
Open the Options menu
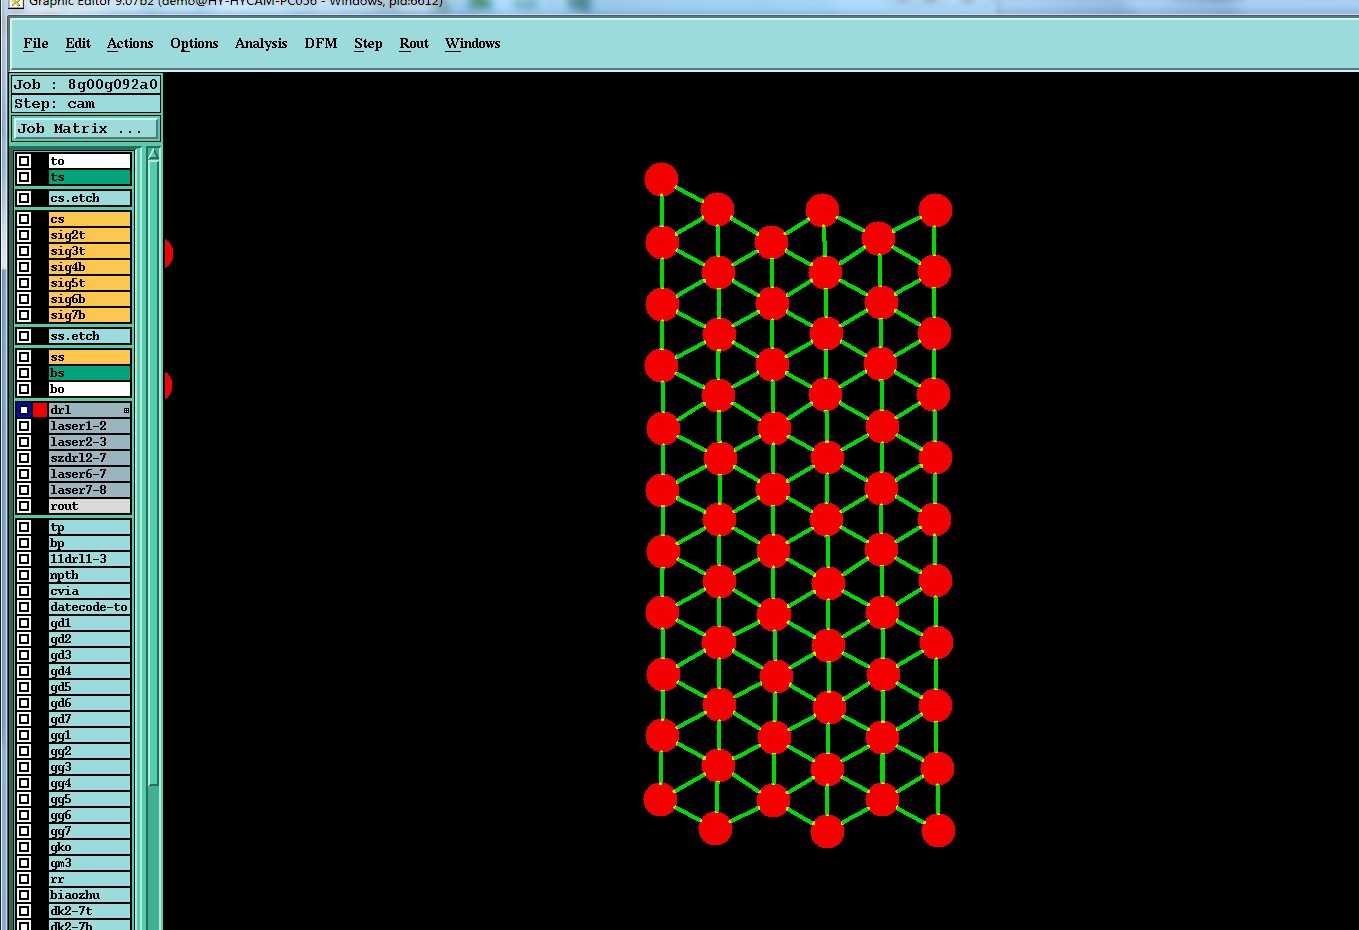[x=194, y=43]
